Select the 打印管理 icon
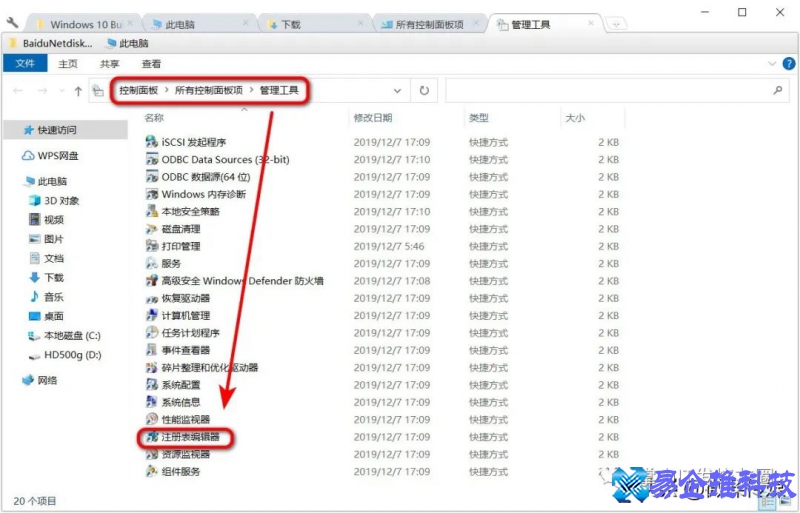 [152, 246]
